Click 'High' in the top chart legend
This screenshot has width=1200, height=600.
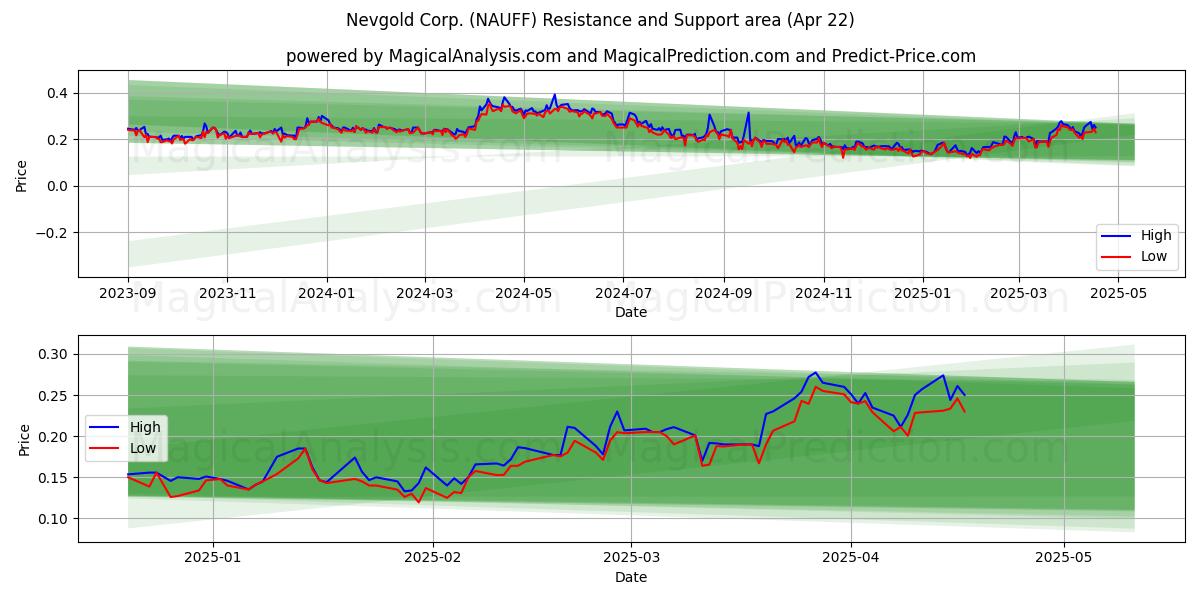[1156, 236]
